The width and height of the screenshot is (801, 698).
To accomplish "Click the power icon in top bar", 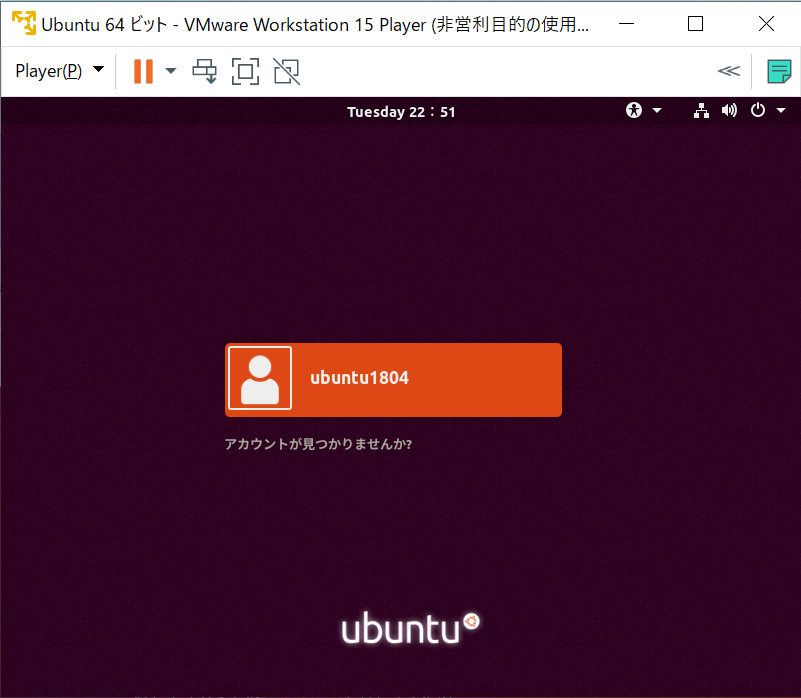I will [x=758, y=110].
